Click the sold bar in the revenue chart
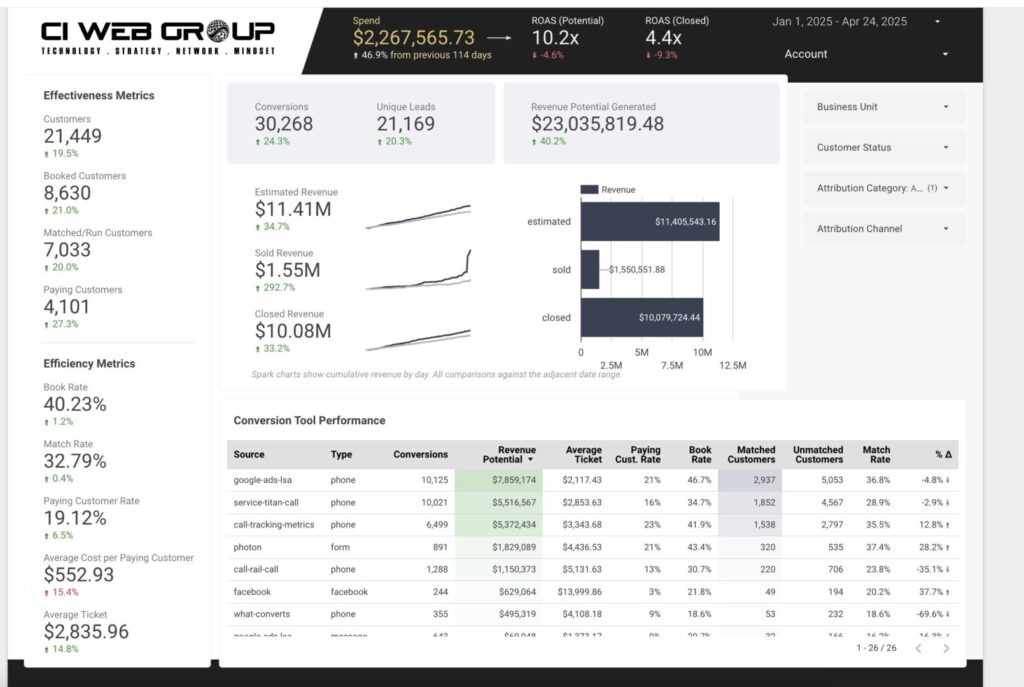Viewport: 1024px width, 687px height. pos(590,269)
